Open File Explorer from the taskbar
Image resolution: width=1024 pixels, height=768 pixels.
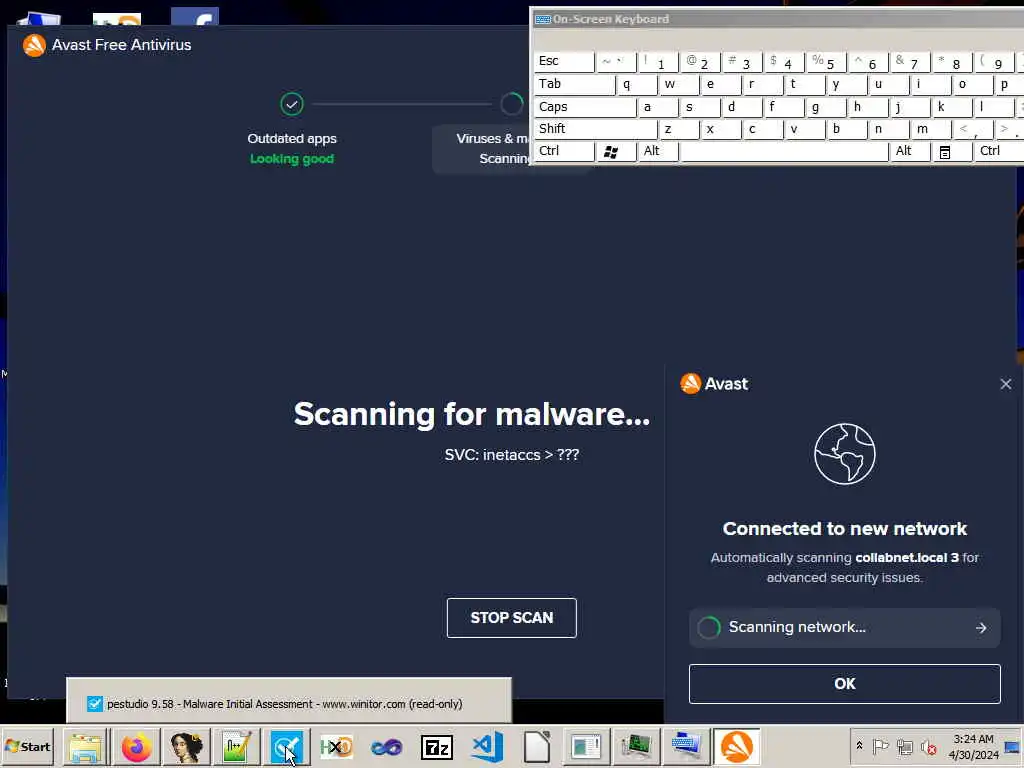pyautogui.click(x=85, y=746)
